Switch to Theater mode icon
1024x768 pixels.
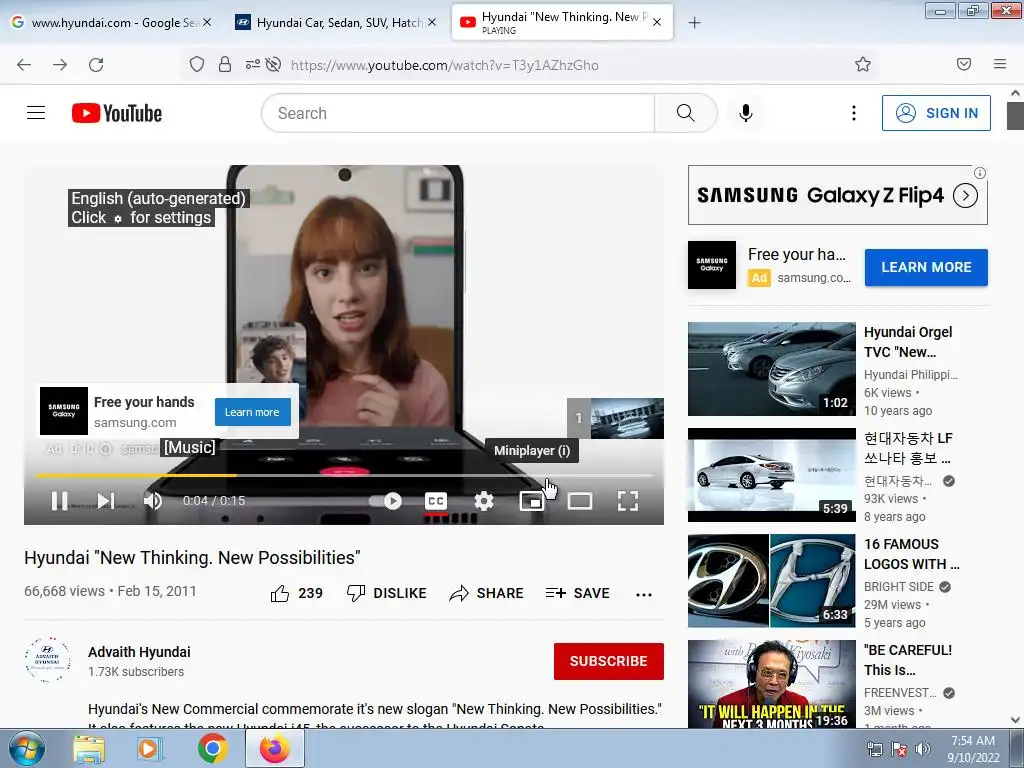click(580, 501)
